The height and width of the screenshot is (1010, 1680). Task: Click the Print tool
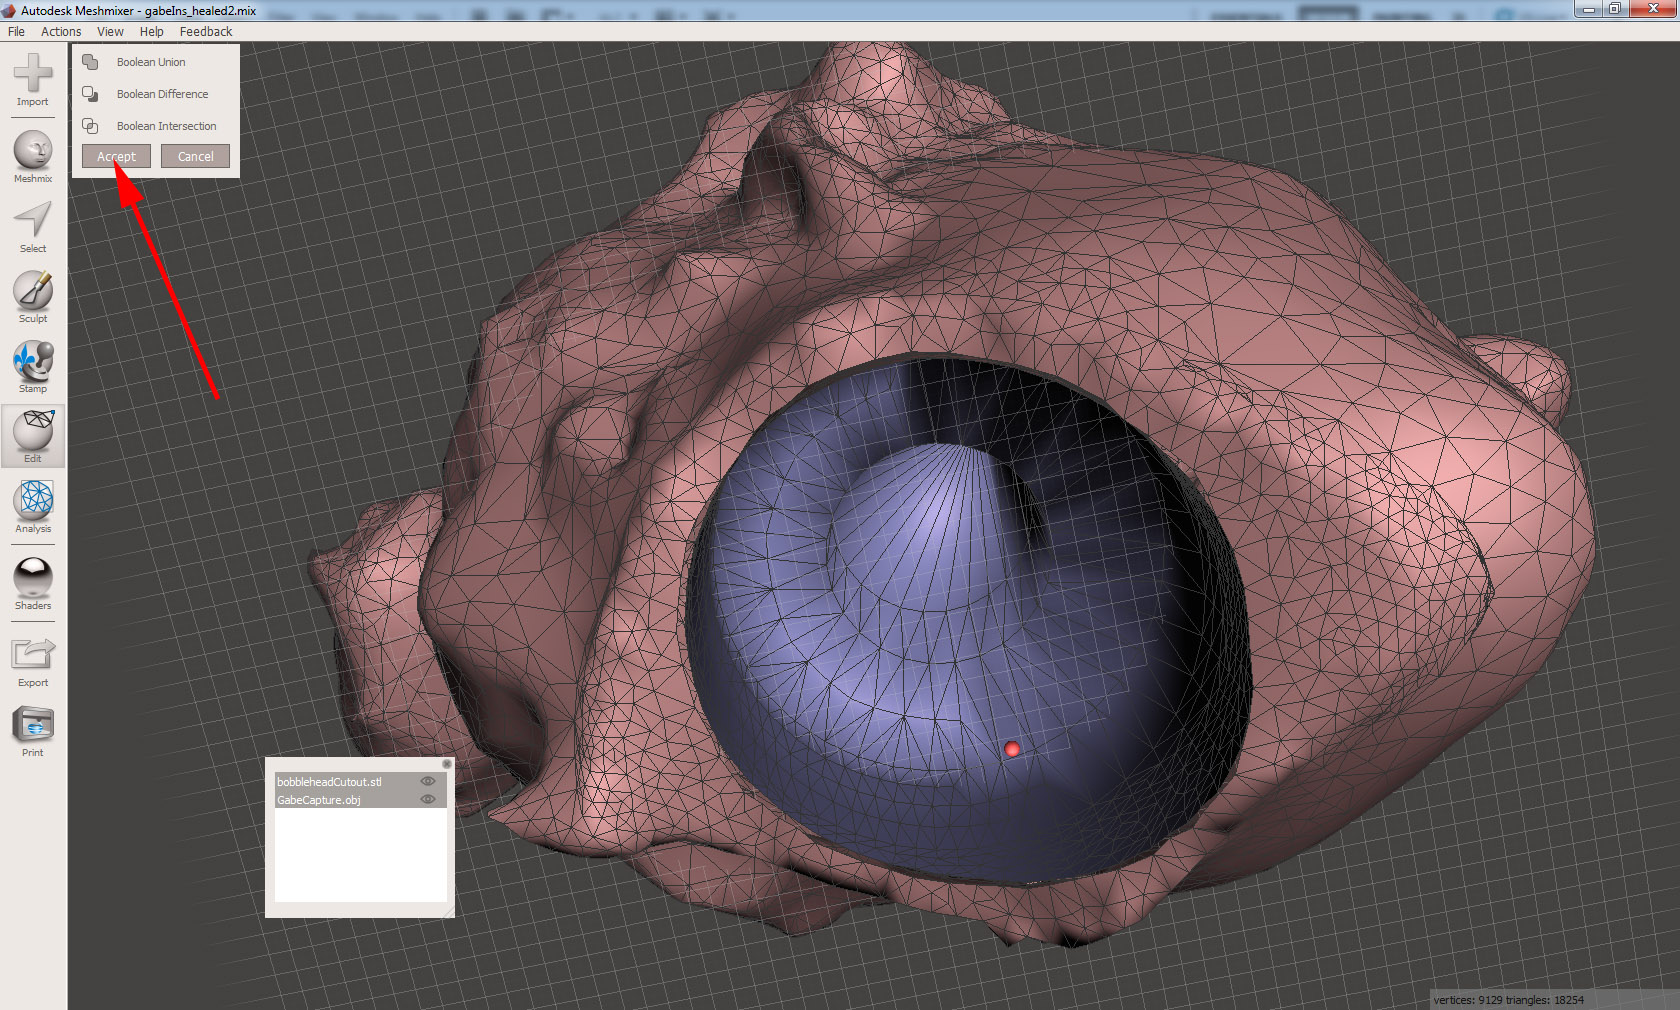pyautogui.click(x=33, y=731)
